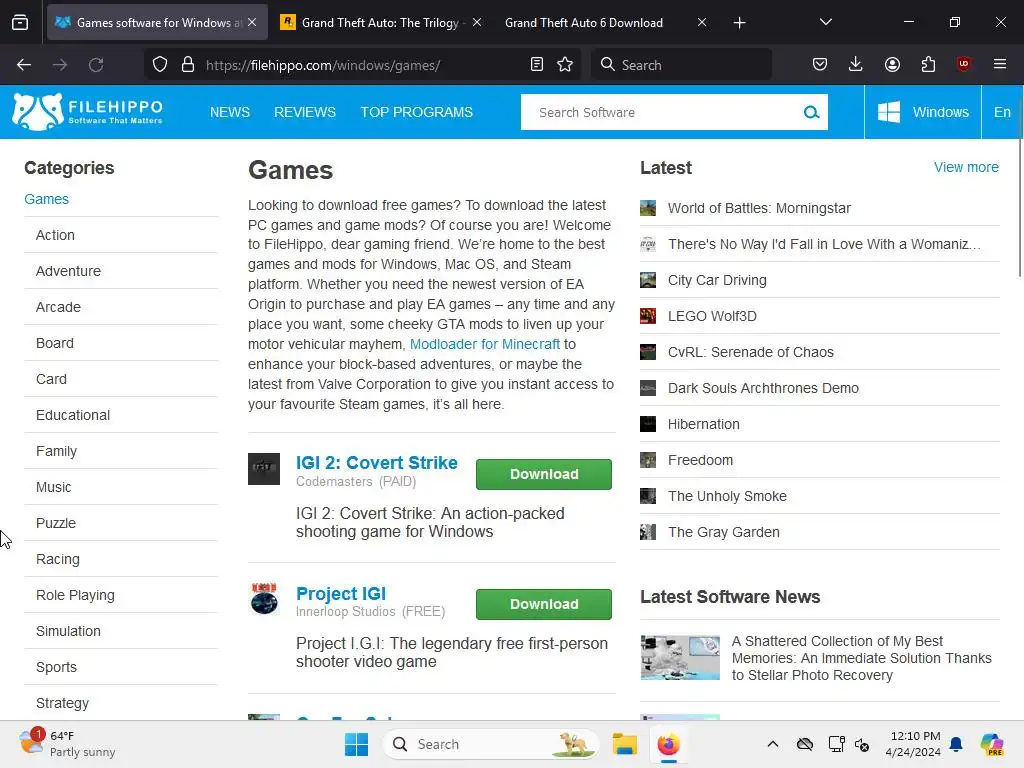Open the extensions puzzle icon
Image resolution: width=1024 pixels, height=768 pixels.
(x=928, y=65)
